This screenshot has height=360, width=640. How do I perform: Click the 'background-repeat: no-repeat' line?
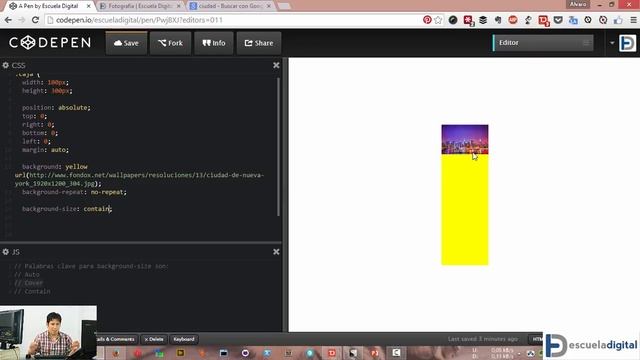tap(74, 192)
